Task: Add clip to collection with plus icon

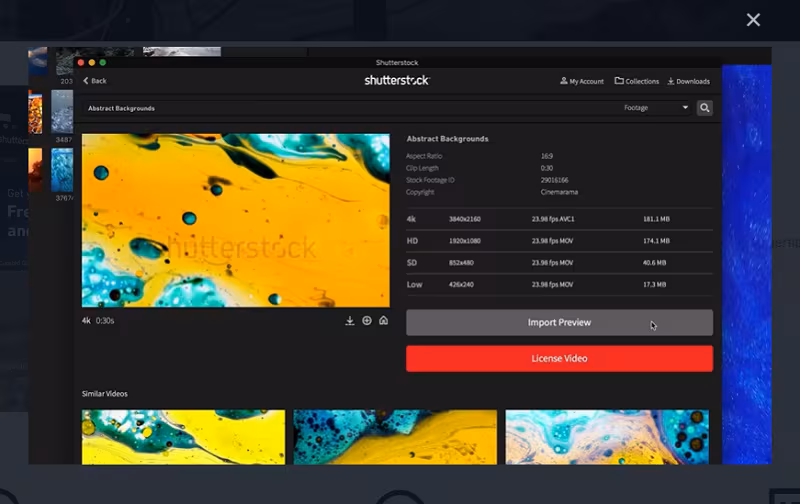Action: click(367, 320)
